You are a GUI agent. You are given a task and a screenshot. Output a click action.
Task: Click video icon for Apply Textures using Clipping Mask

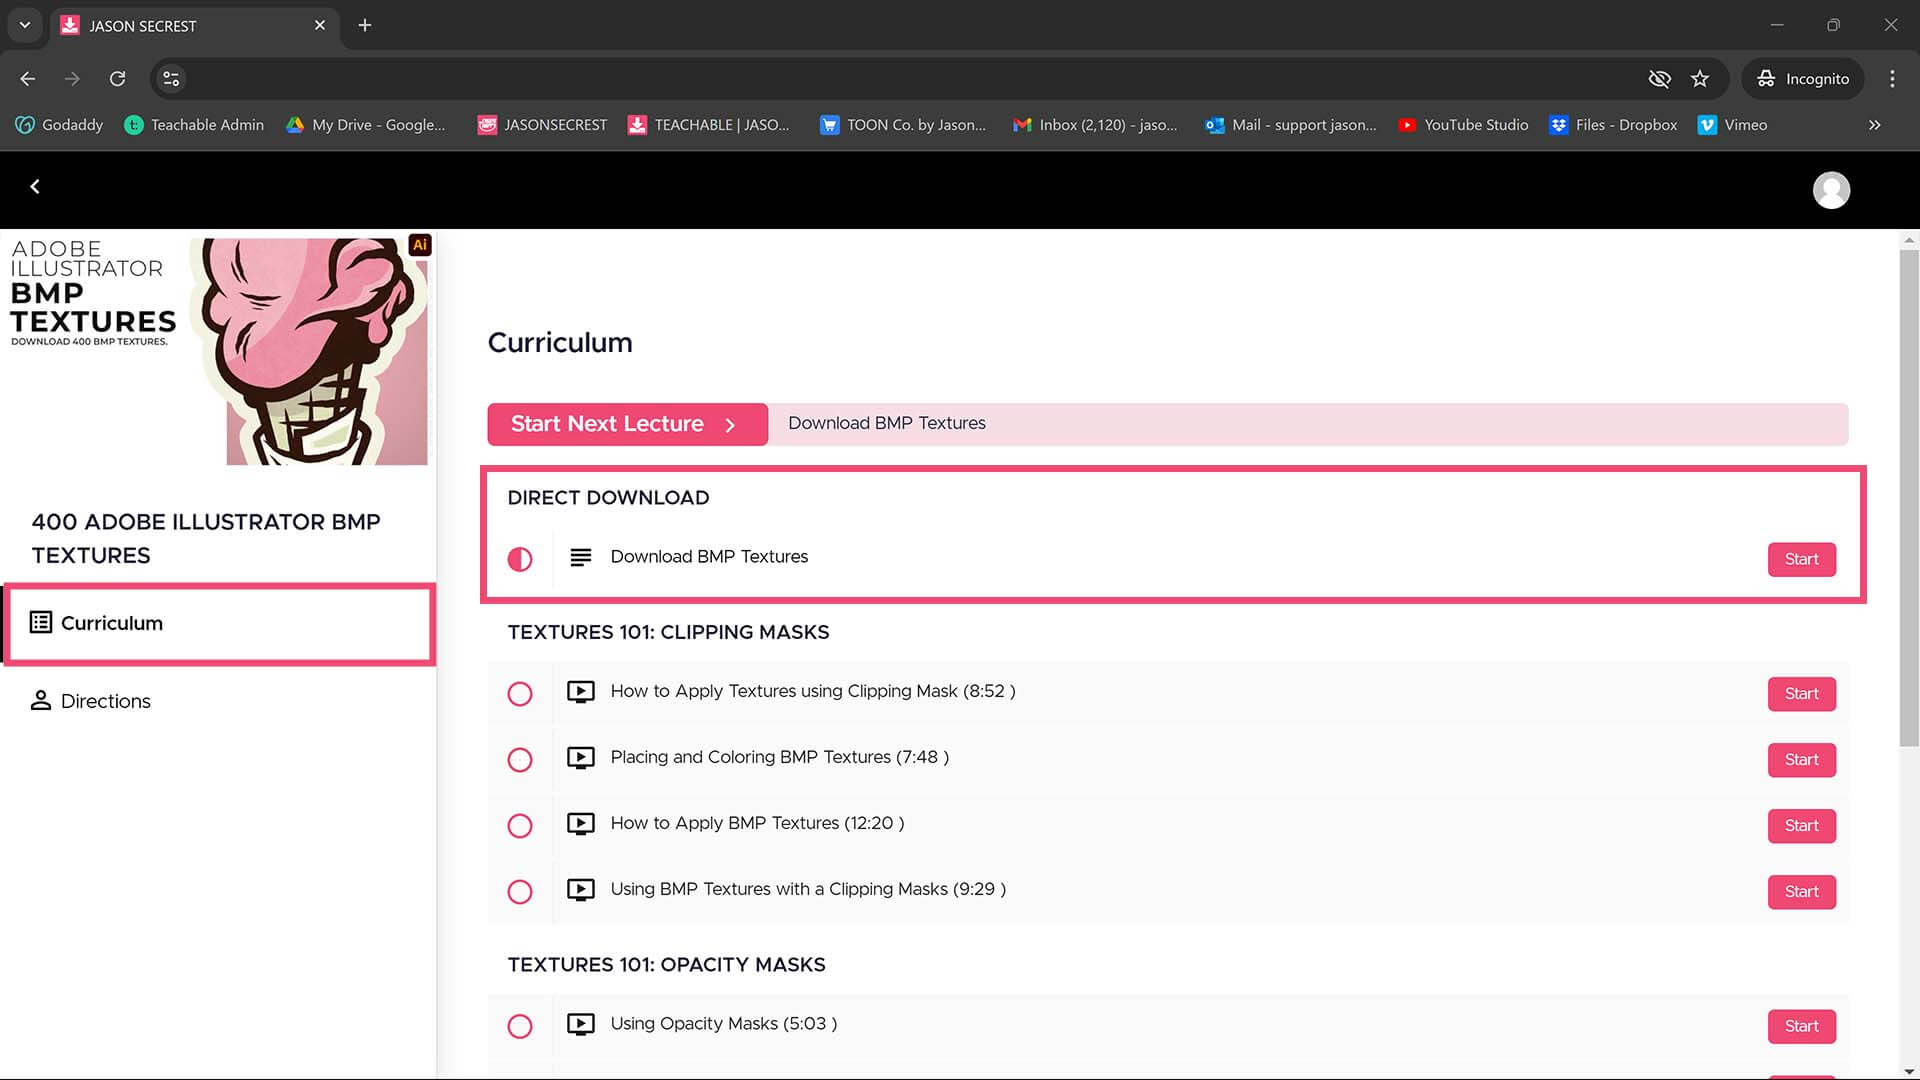pyautogui.click(x=580, y=692)
